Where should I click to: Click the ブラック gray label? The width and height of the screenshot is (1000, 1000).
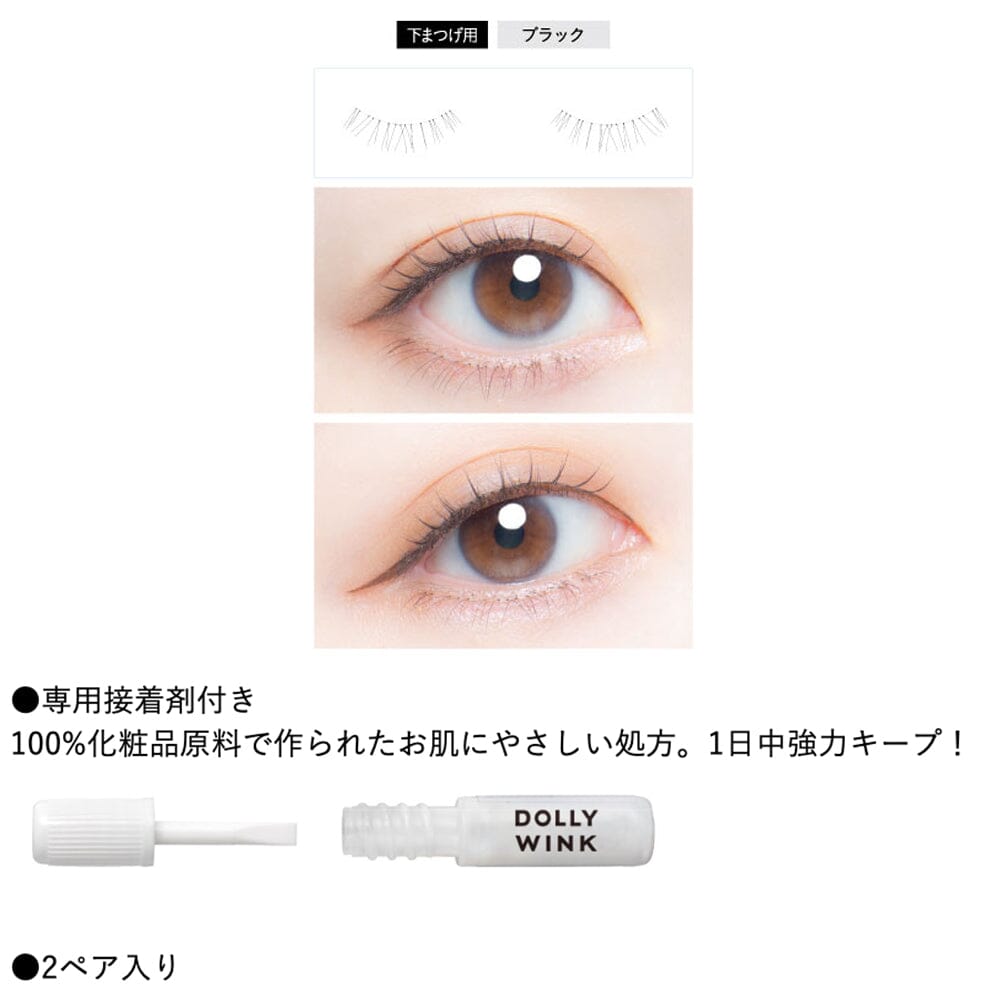click(554, 34)
